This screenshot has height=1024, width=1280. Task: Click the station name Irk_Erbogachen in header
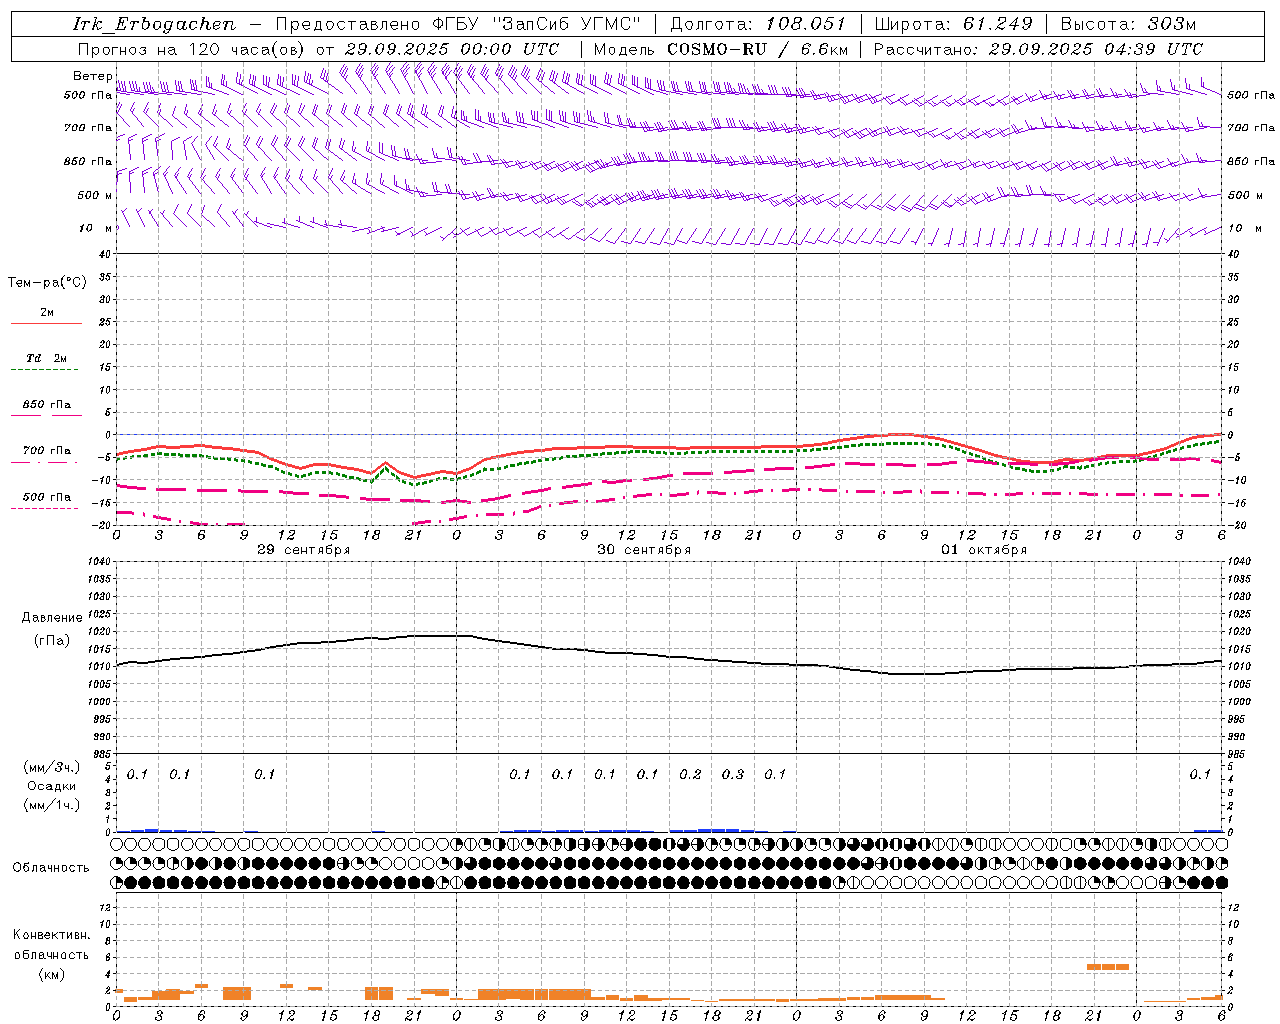[x=155, y=24]
